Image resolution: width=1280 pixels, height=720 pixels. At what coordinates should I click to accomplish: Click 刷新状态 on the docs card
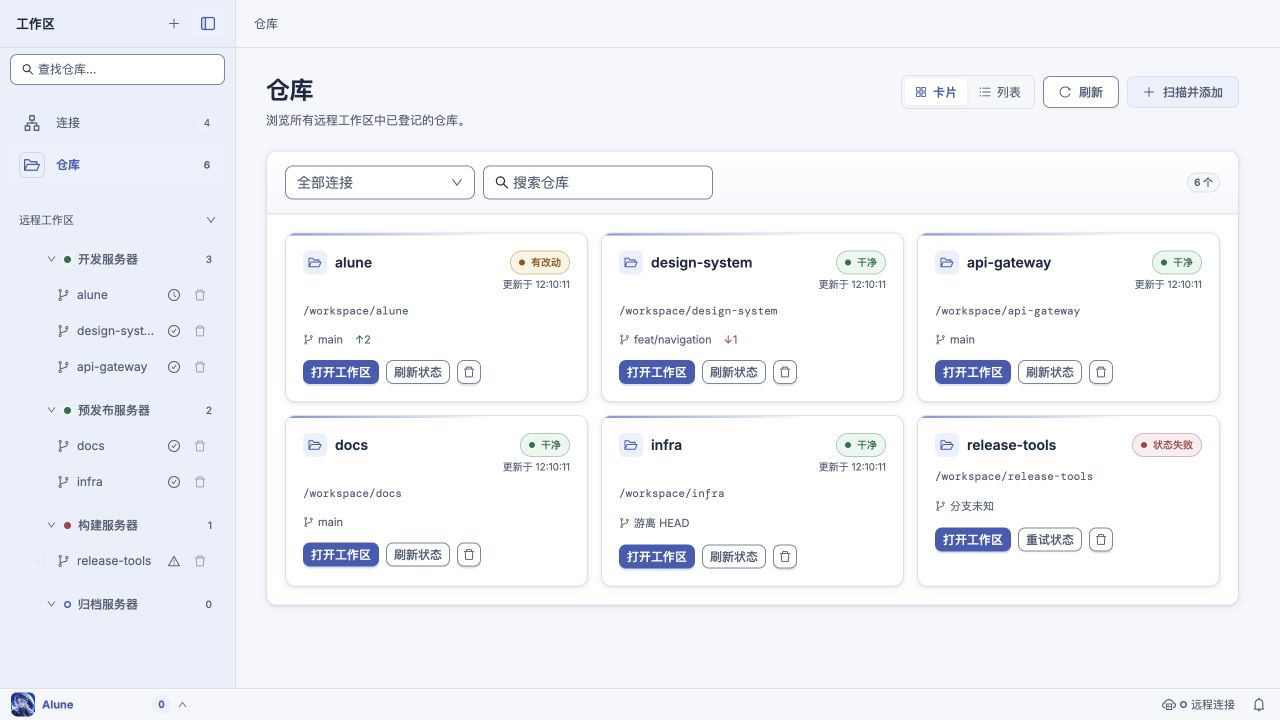(418, 554)
